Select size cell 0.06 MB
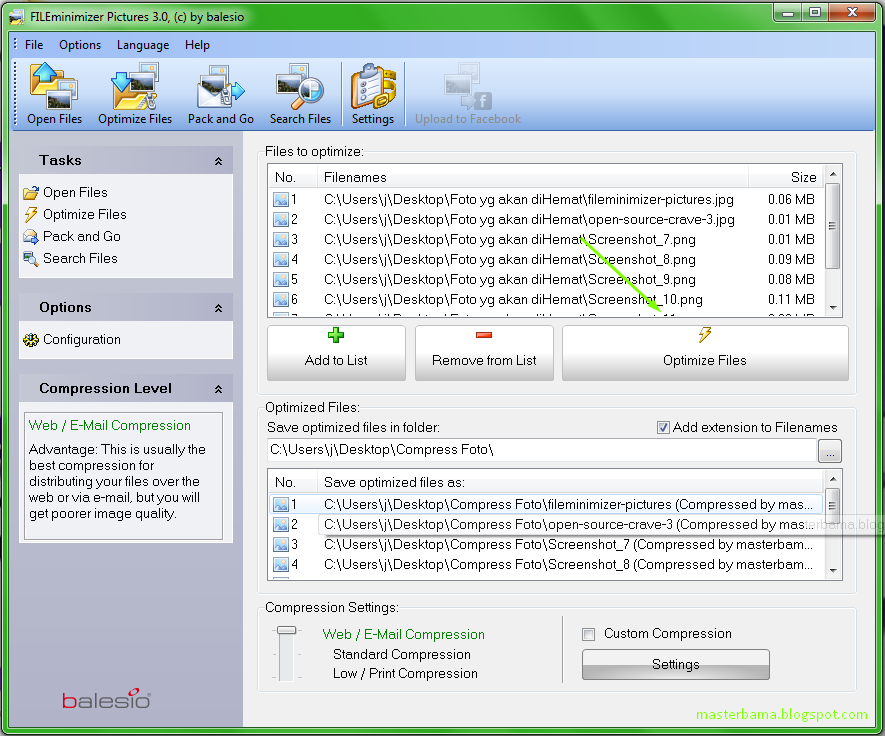This screenshot has height=736, width=885. tap(791, 199)
